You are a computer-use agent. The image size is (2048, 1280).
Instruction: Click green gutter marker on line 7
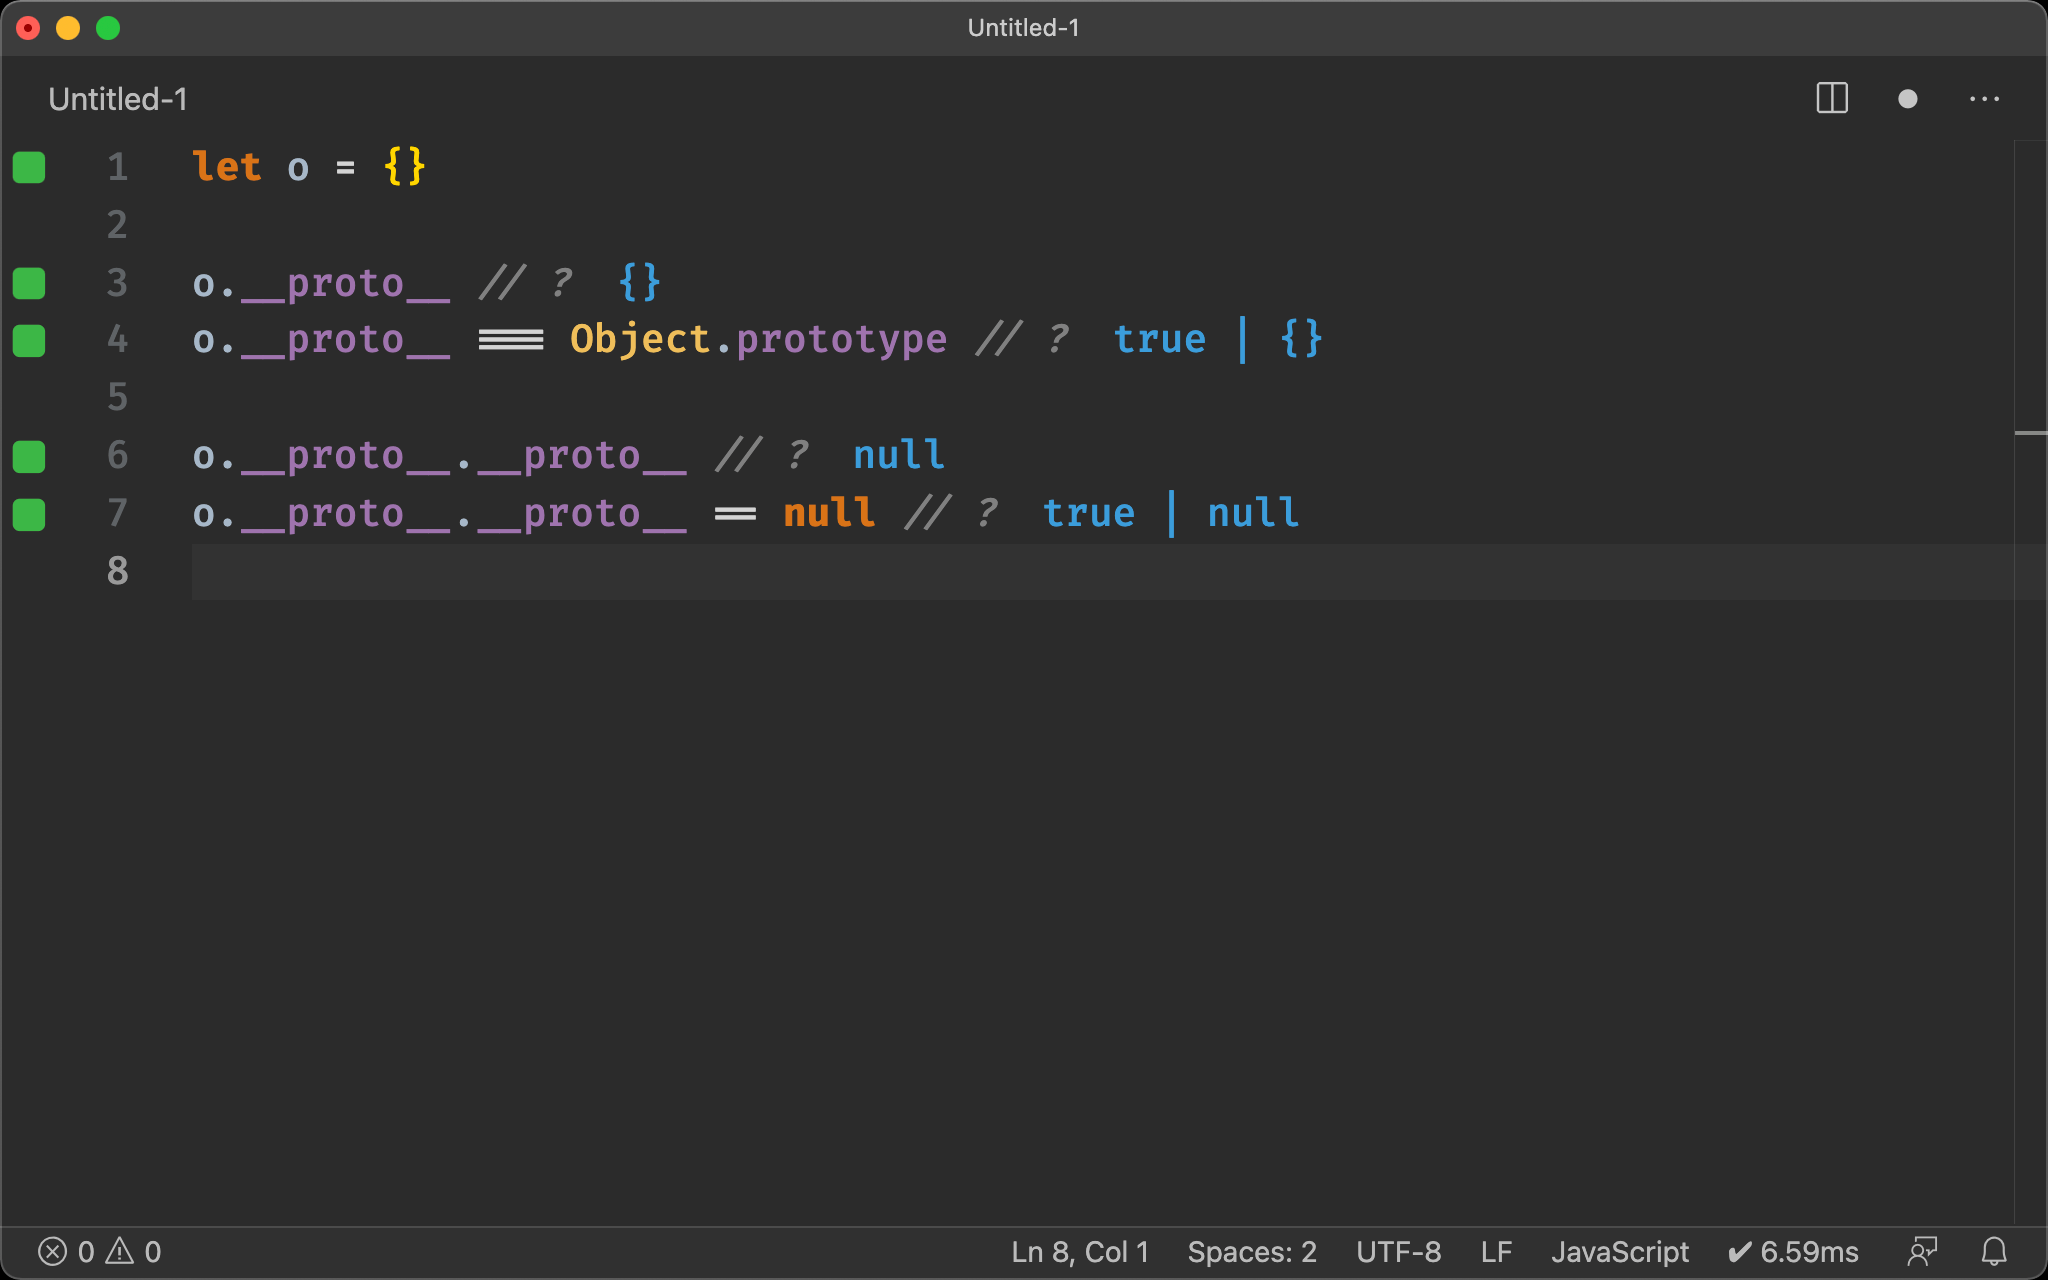(x=29, y=515)
